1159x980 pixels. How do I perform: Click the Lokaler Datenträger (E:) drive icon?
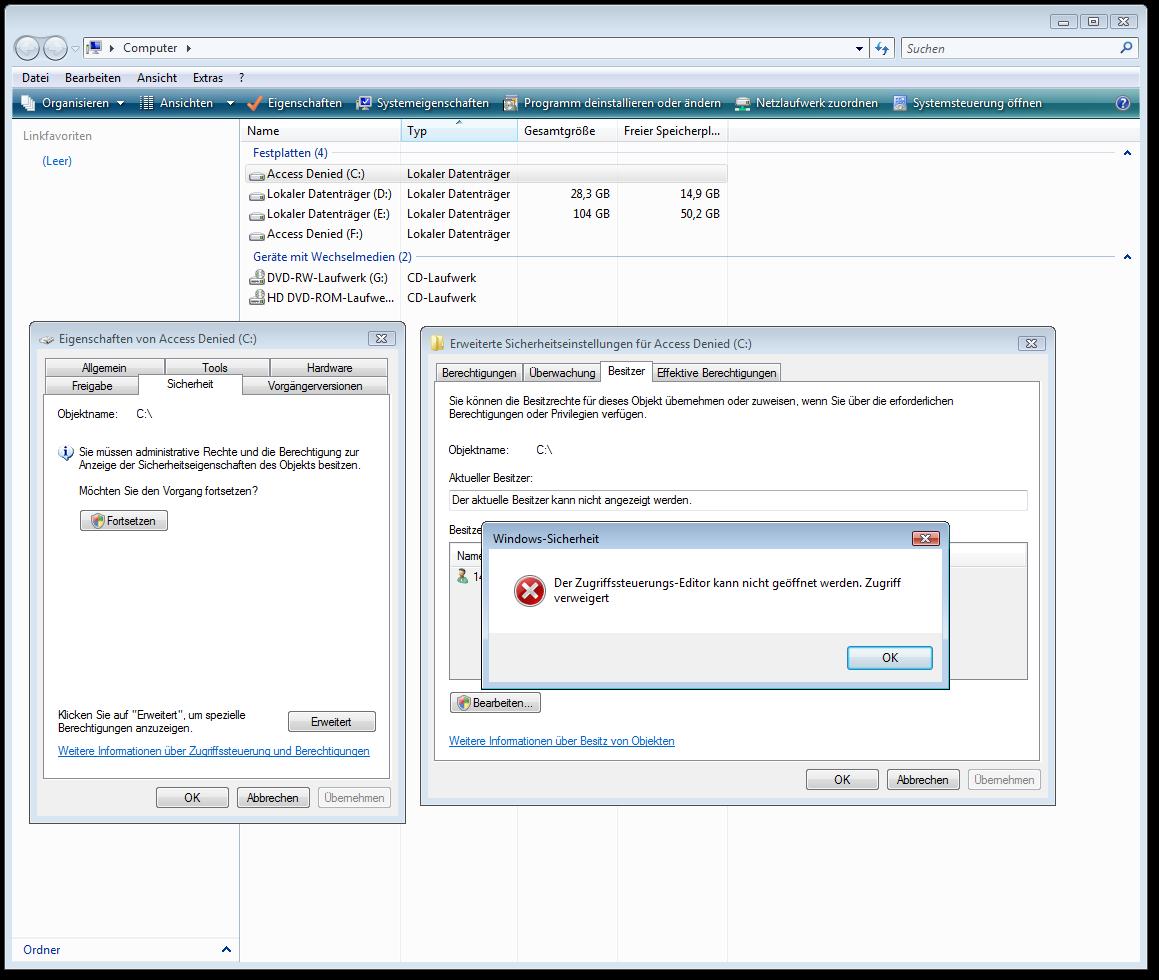point(256,215)
